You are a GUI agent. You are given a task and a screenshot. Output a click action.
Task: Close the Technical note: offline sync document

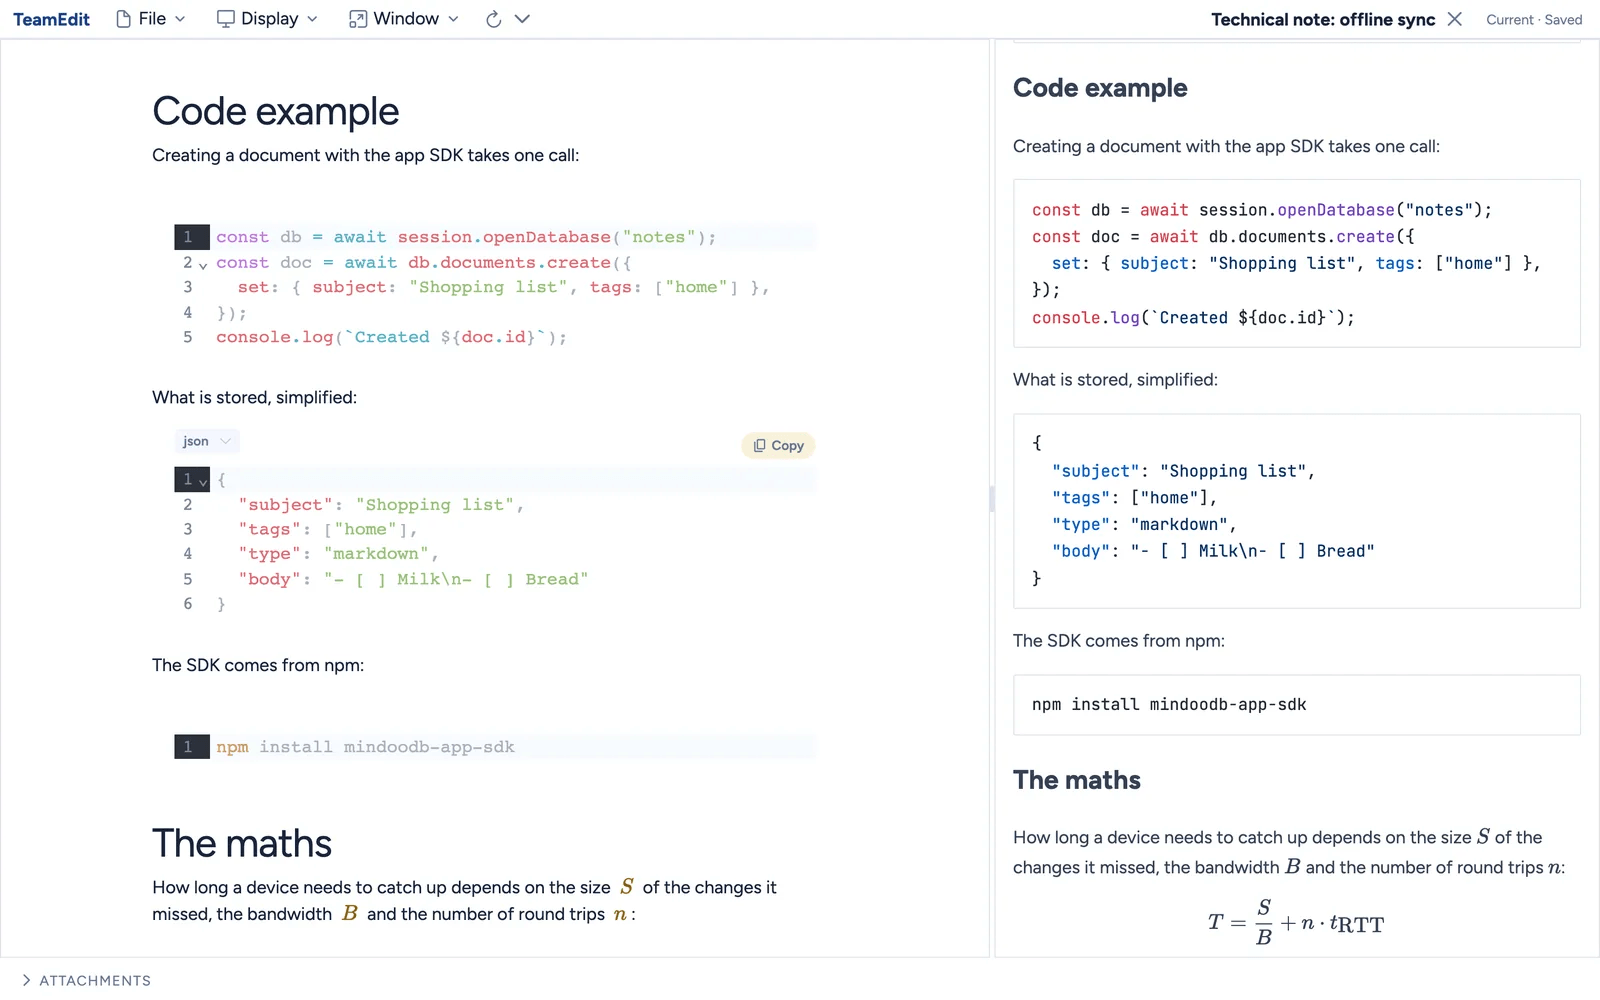pos(1455,19)
